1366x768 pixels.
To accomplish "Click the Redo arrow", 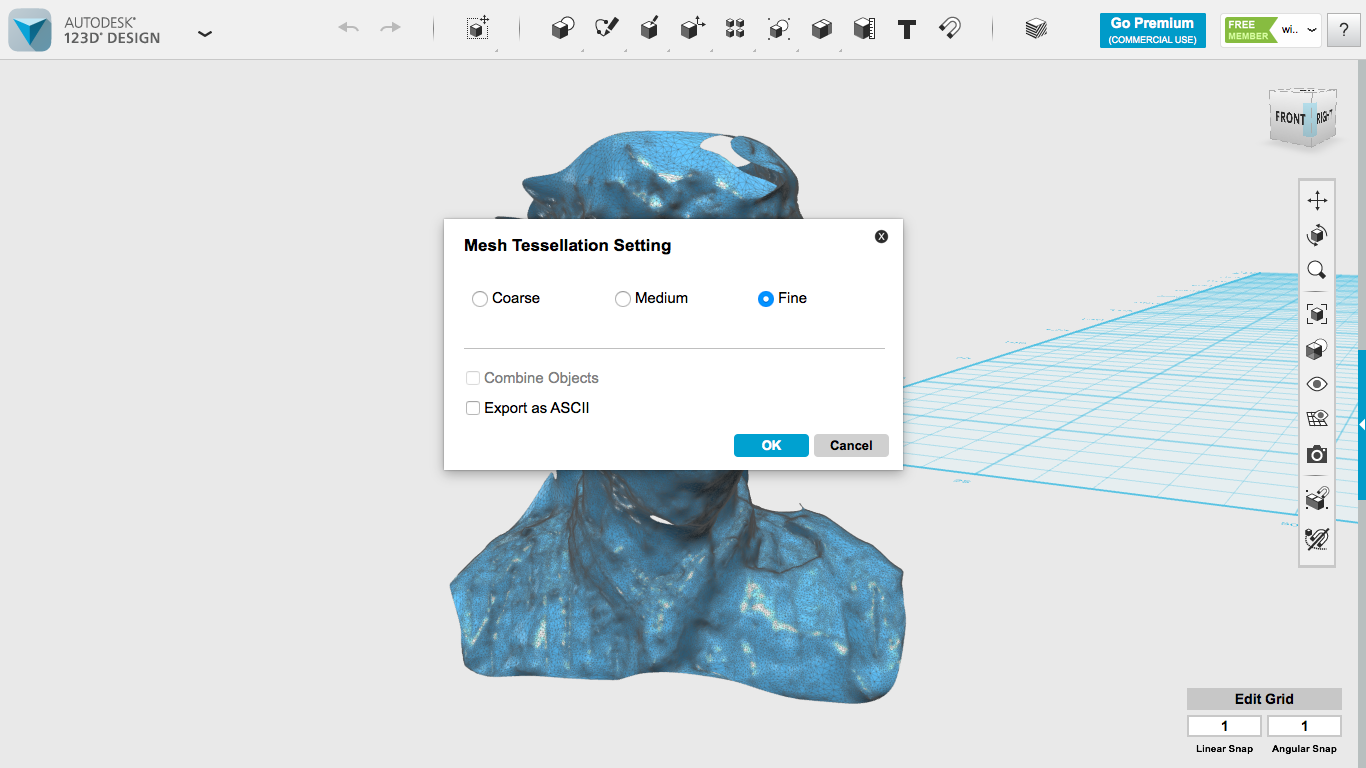I will [x=390, y=28].
